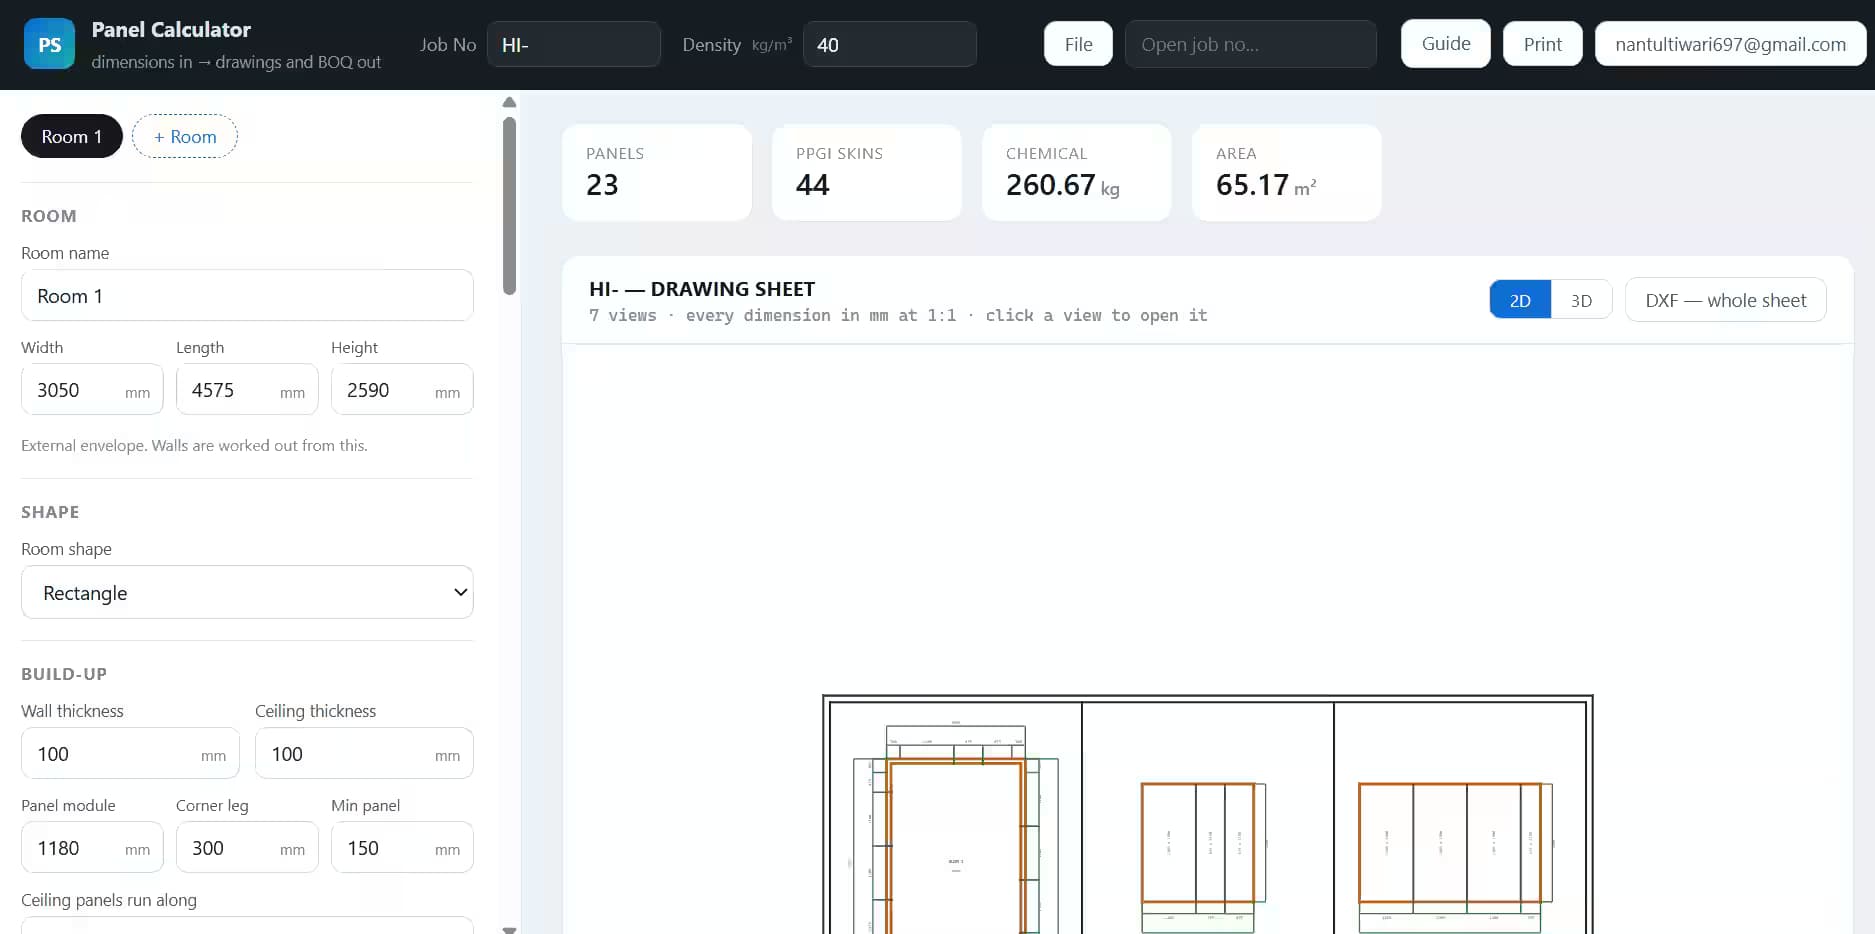Set the room Width field
This screenshot has width=1875, height=934.
[92, 390]
